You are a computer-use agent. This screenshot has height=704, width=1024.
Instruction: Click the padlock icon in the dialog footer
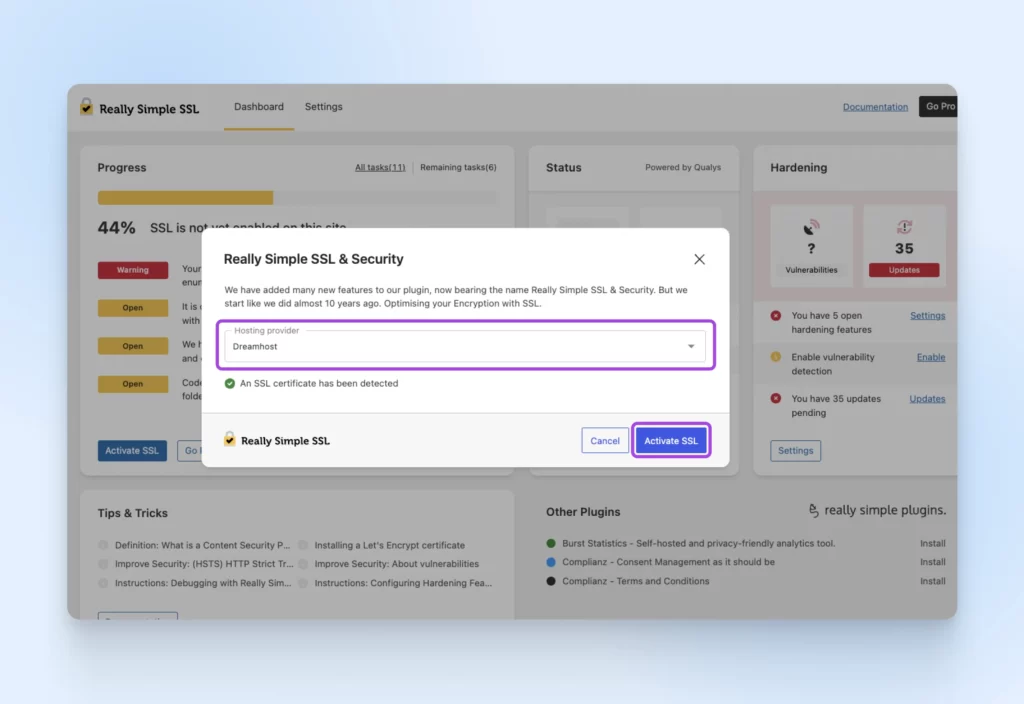pyautogui.click(x=229, y=439)
